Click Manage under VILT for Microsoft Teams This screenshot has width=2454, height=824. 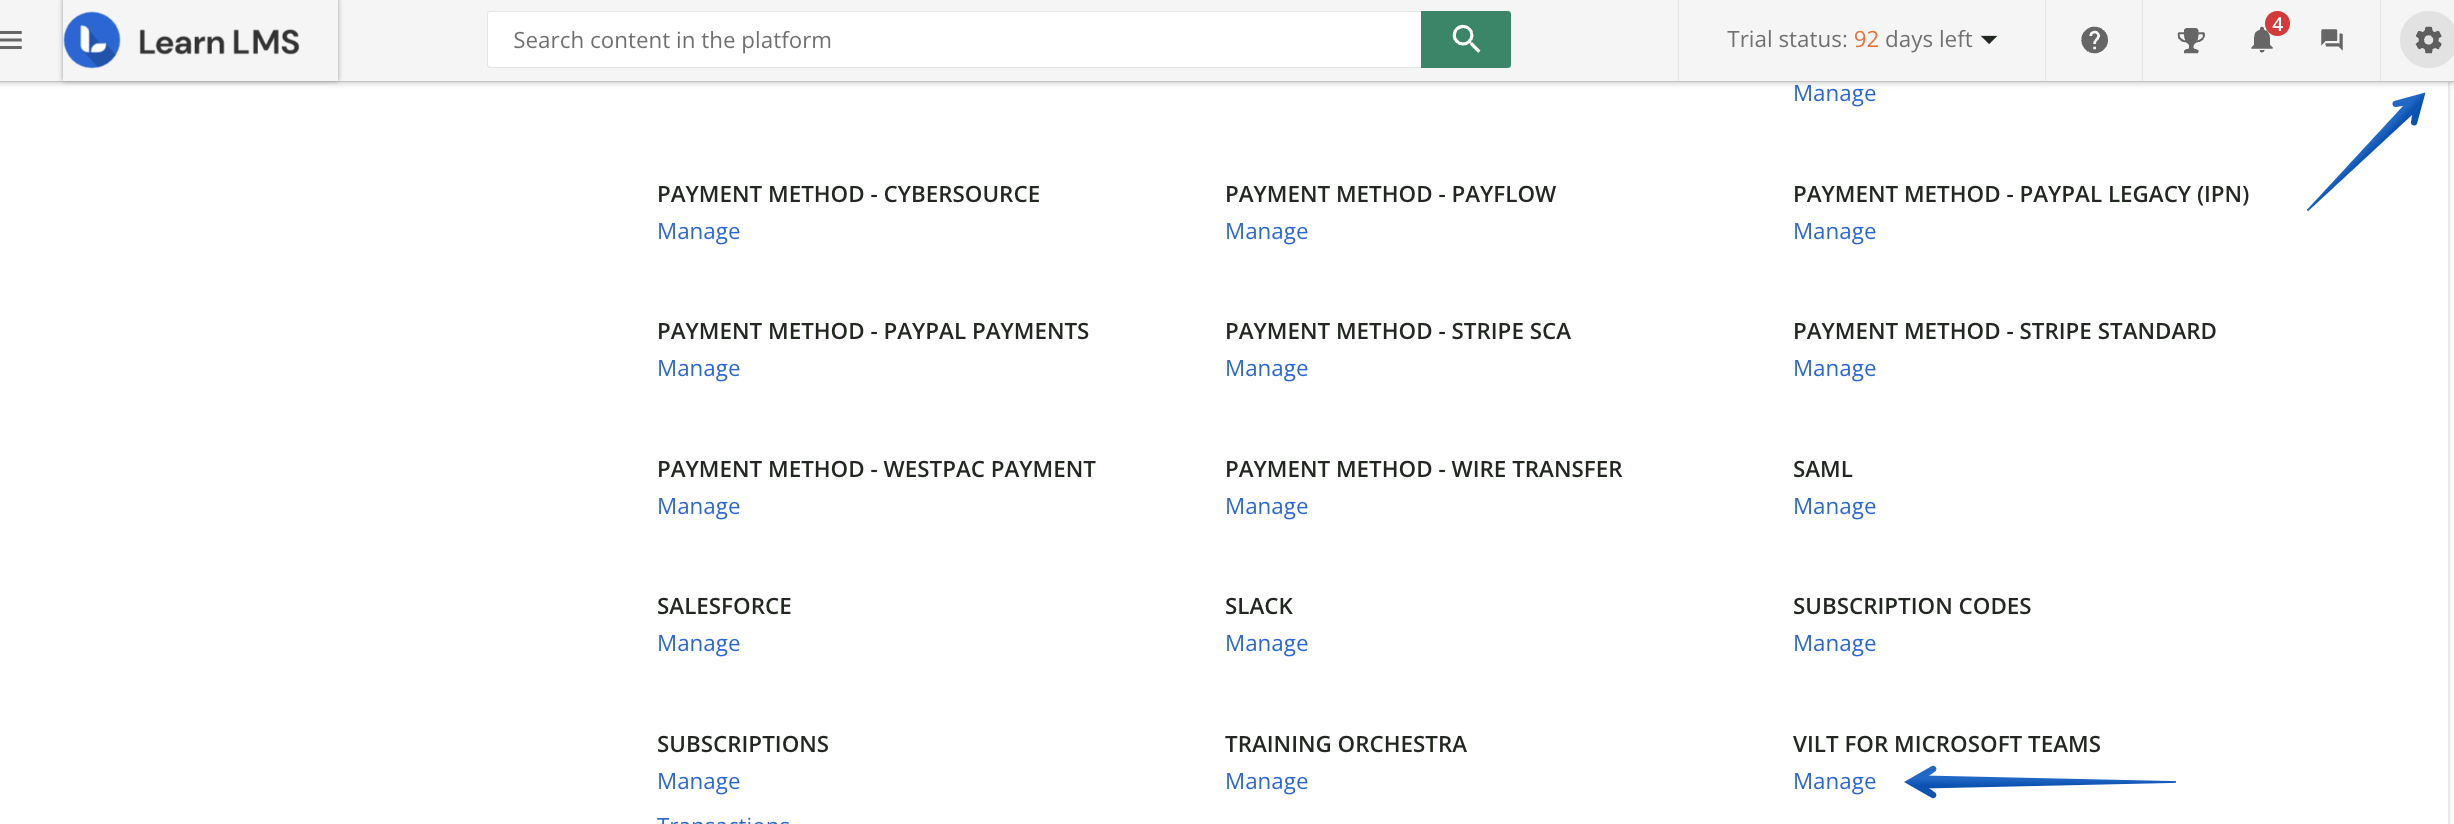(1834, 781)
